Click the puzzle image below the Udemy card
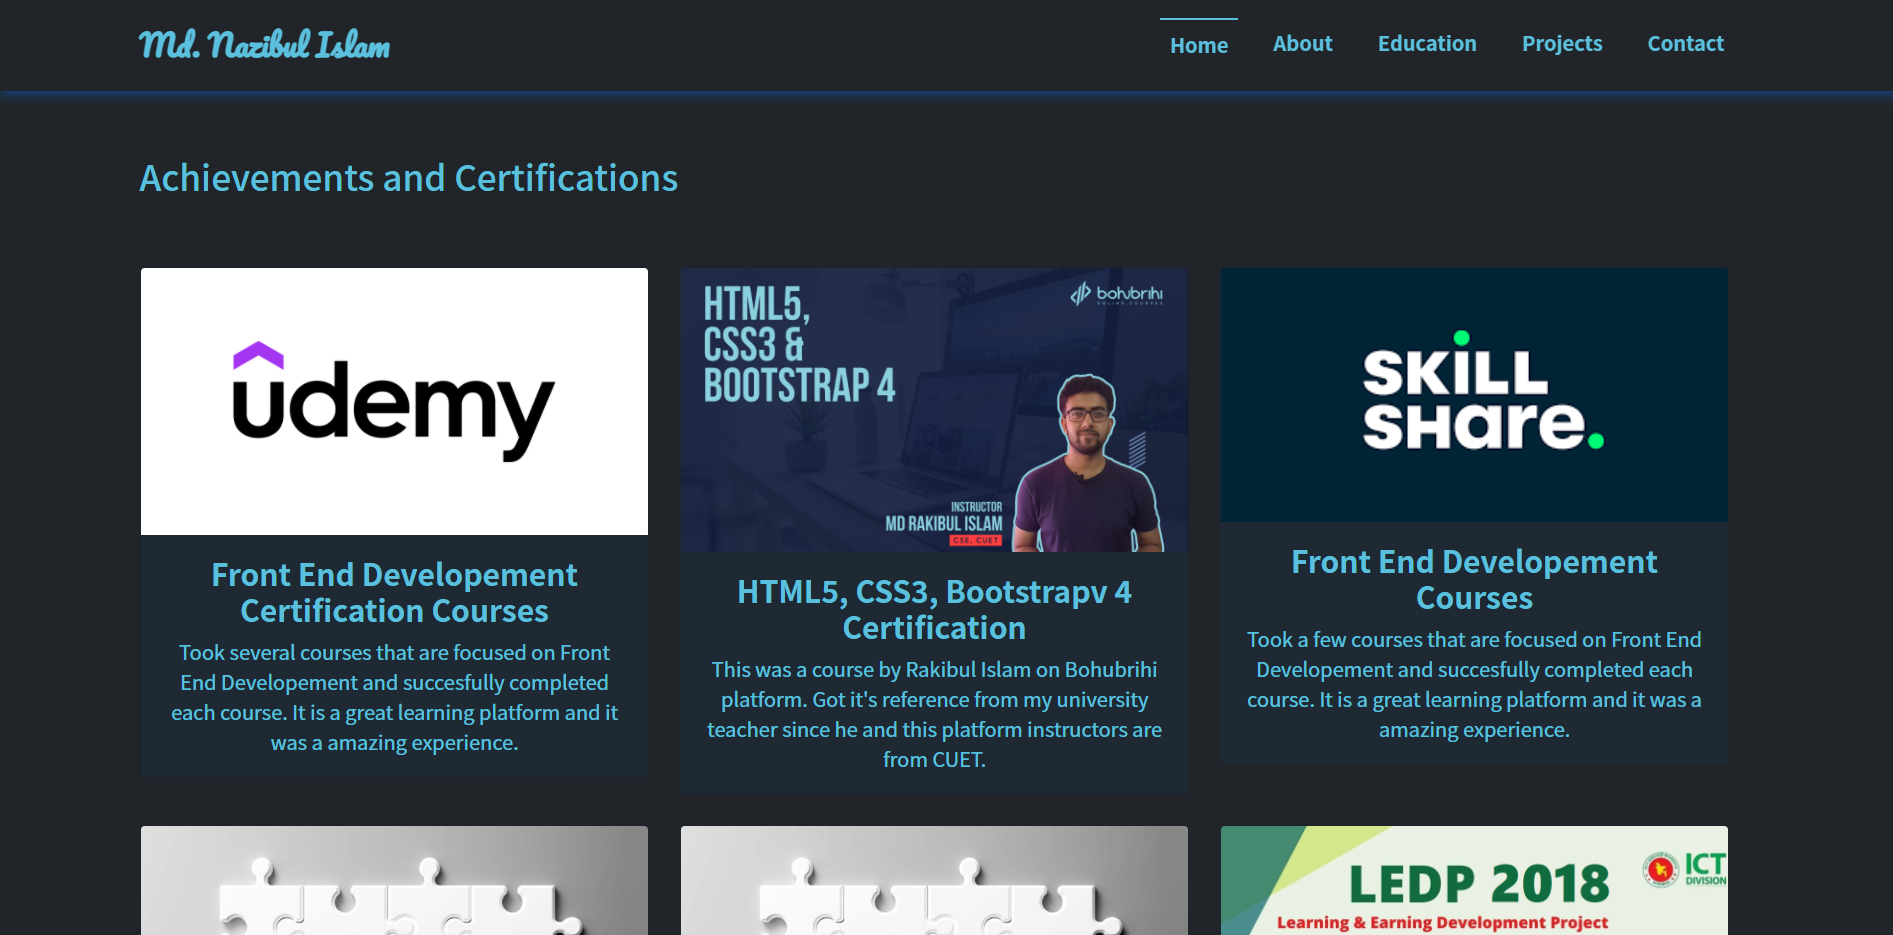1893x935 pixels. coord(394,880)
